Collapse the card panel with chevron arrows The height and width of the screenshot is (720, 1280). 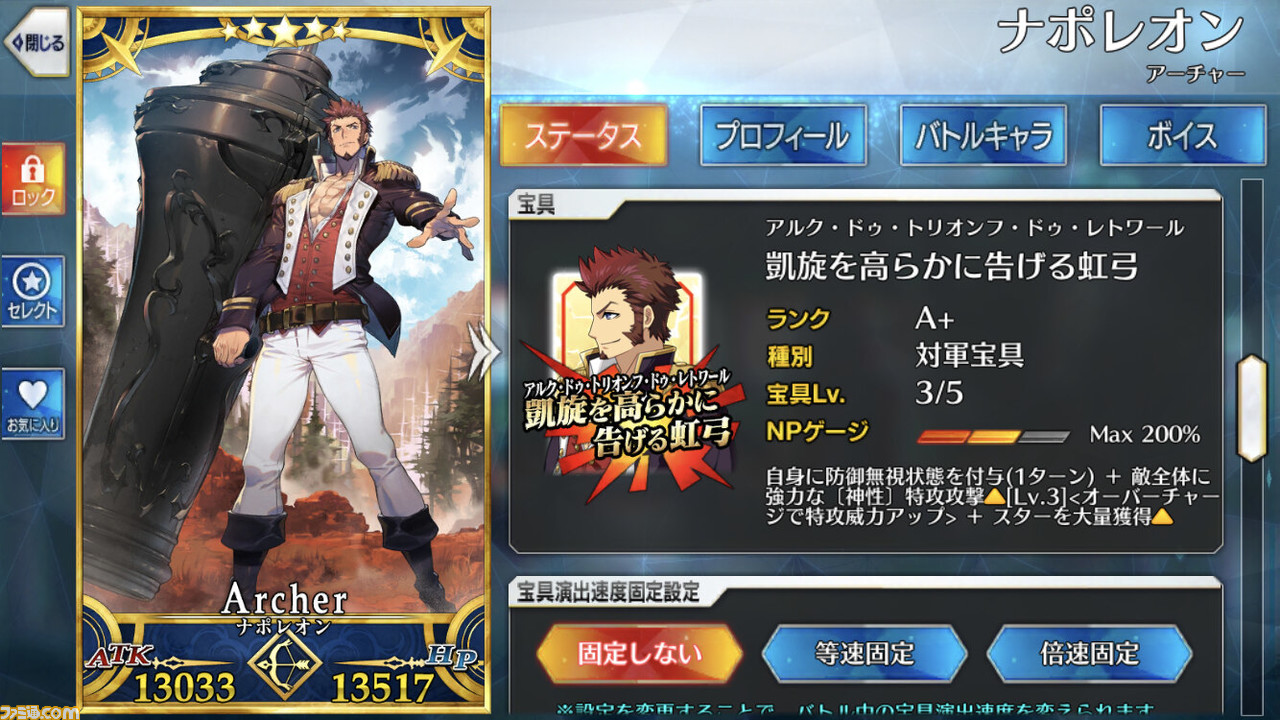[484, 351]
